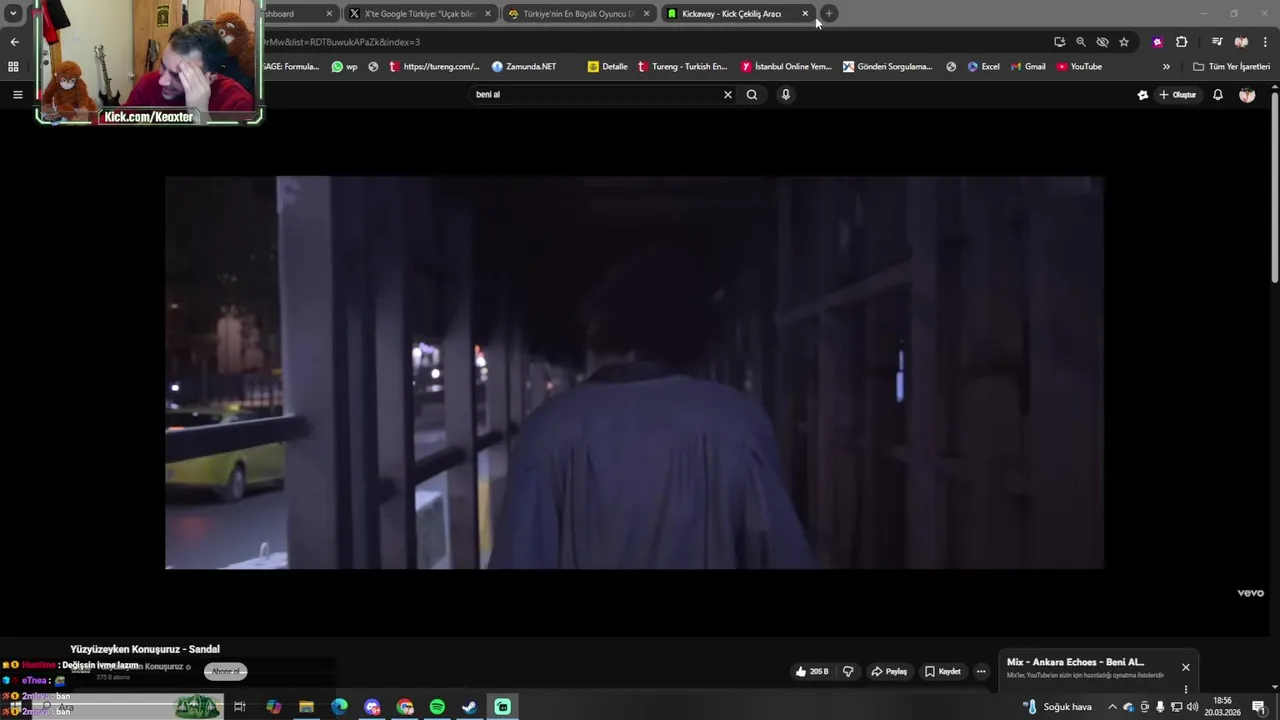1280x720 pixels.
Task: Open the YouTube bookmark
Action: pyautogui.click(x=1080, y=67)
